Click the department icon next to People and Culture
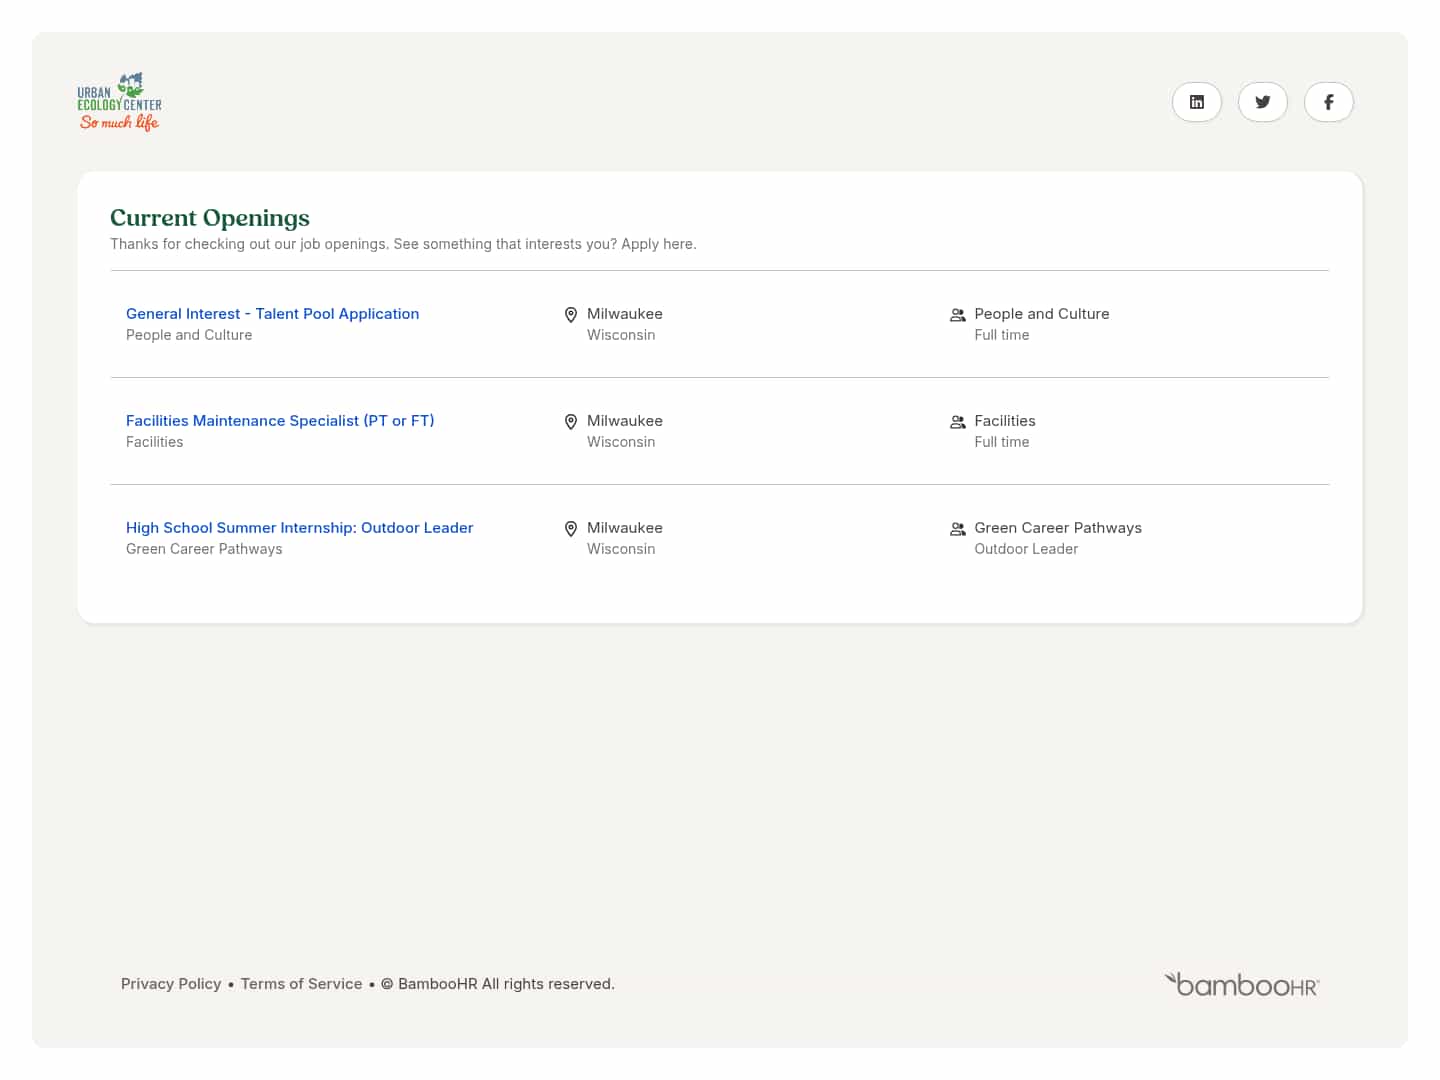 957,314
